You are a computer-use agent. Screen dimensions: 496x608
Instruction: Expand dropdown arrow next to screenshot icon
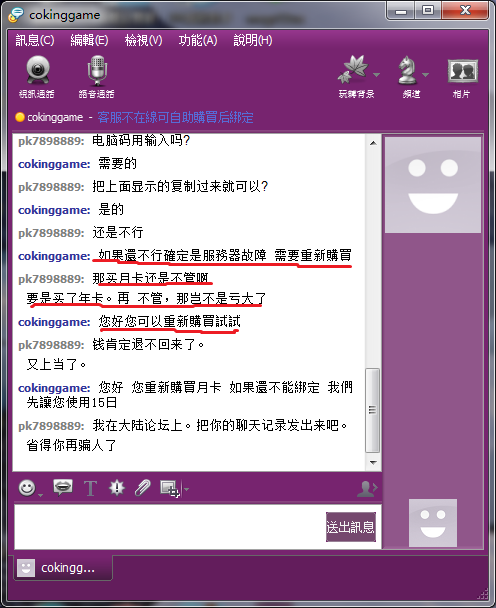(186, 489)
